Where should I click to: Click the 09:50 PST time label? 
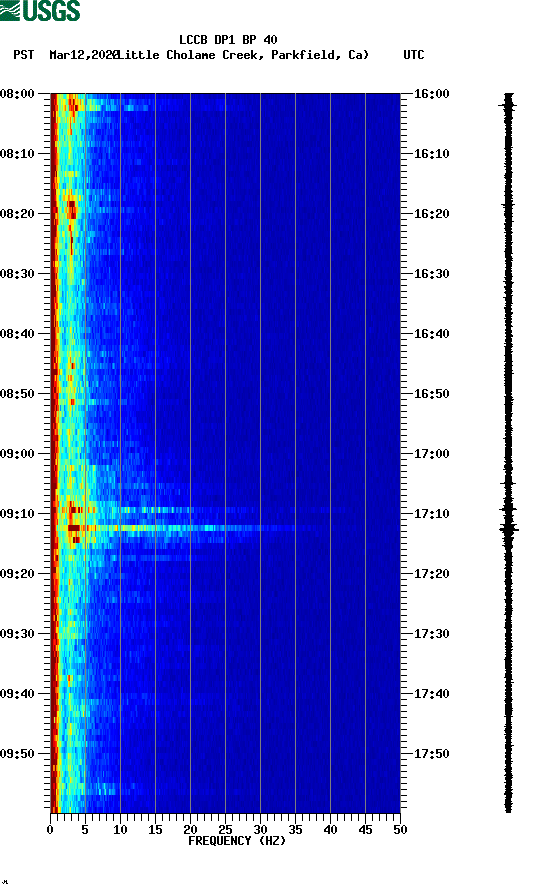click(17, 754)
